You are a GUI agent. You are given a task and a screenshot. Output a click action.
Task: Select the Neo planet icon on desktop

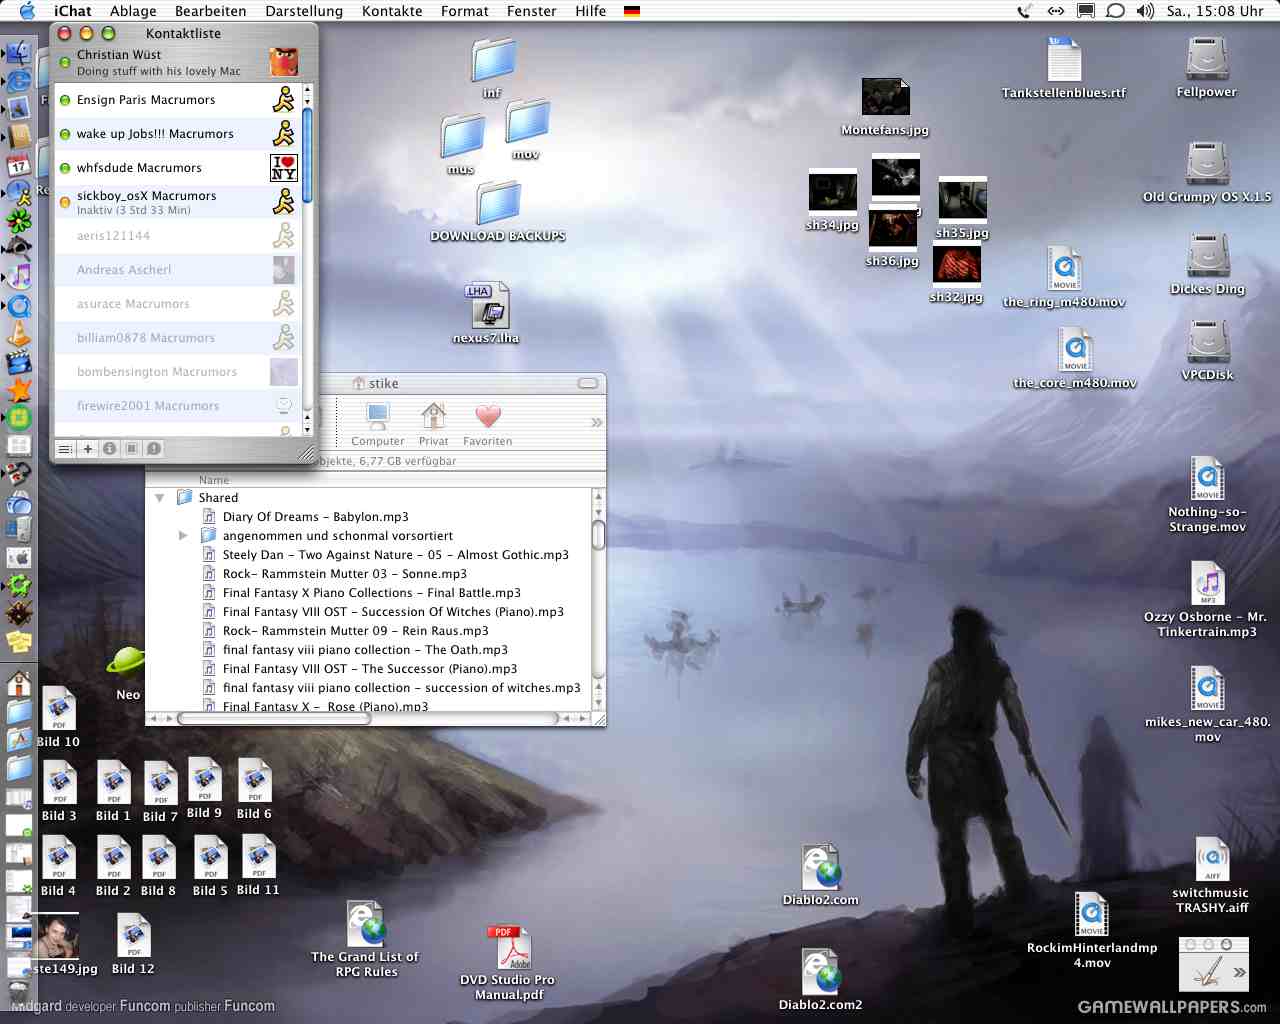point(128,672)
